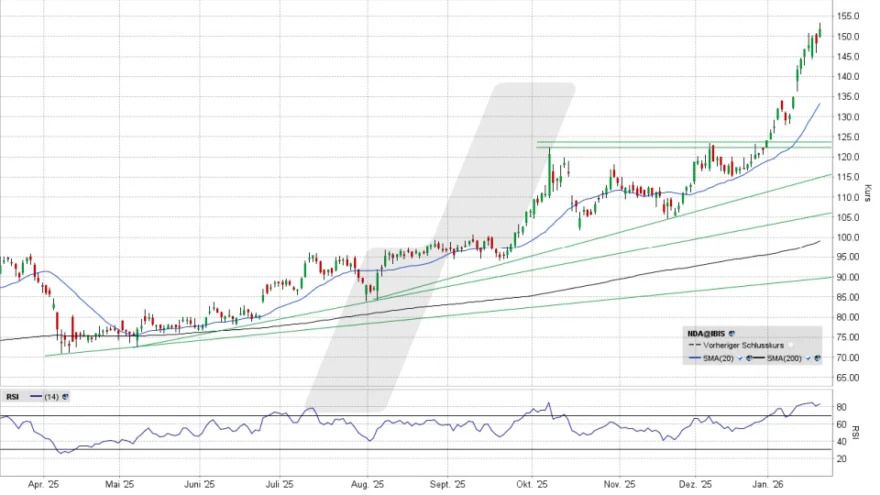Click the 155.0 price axis label

[849, 17]
